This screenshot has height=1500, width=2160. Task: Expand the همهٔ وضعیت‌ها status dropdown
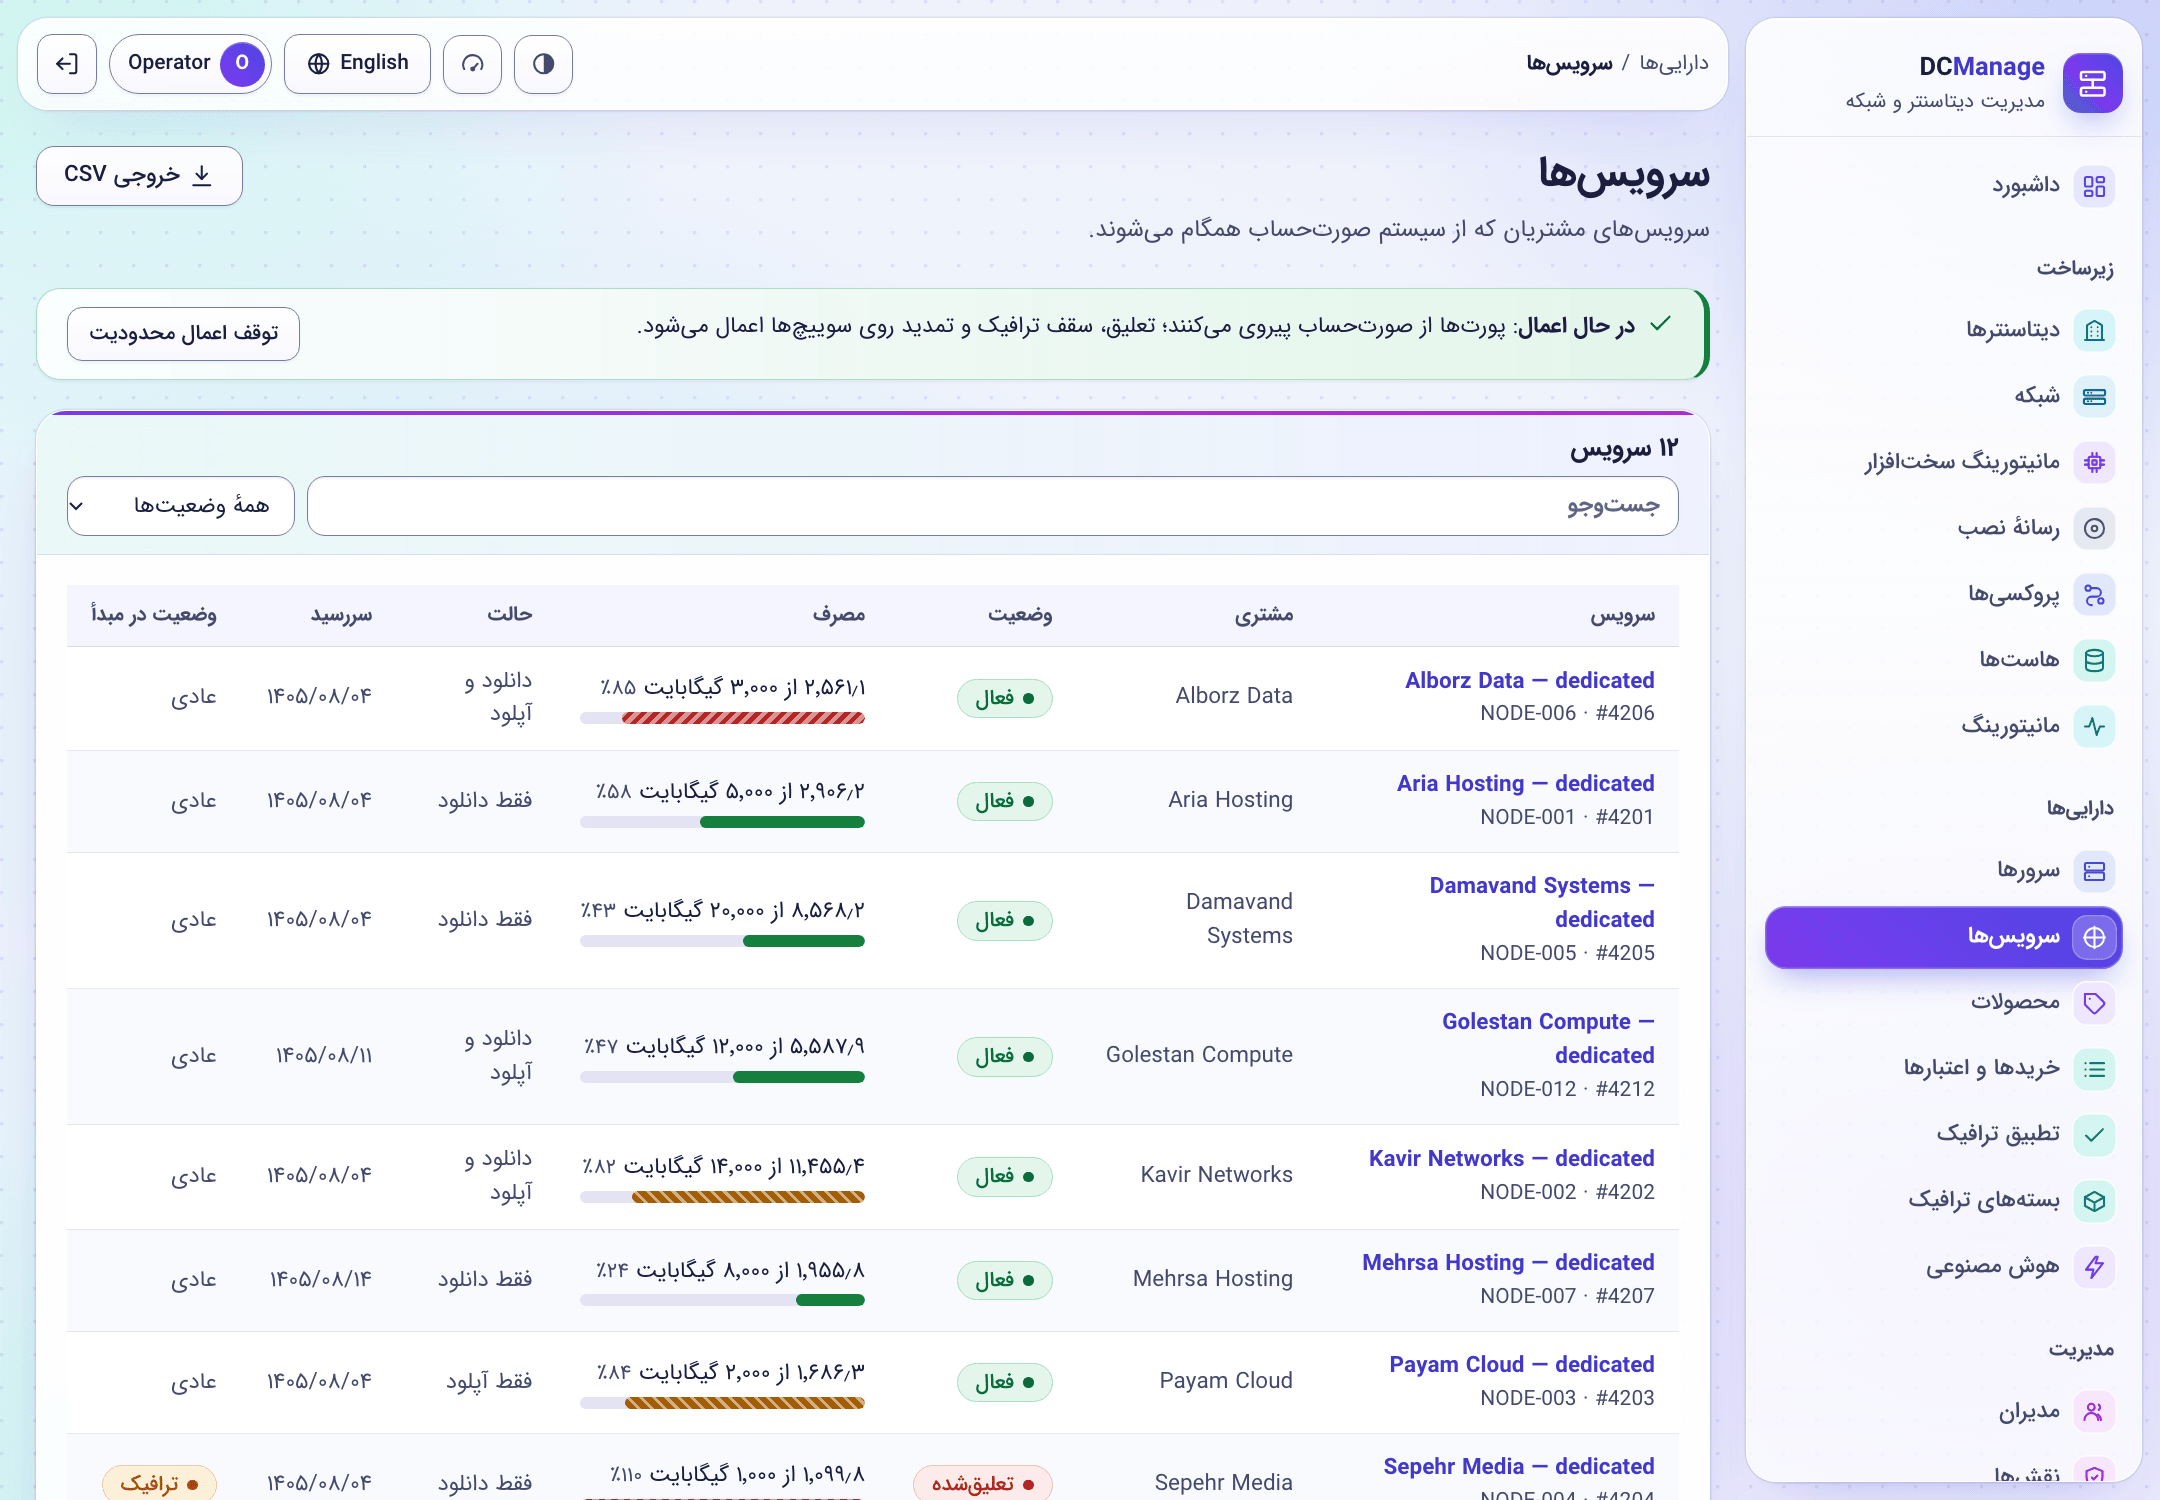[180, 506]
